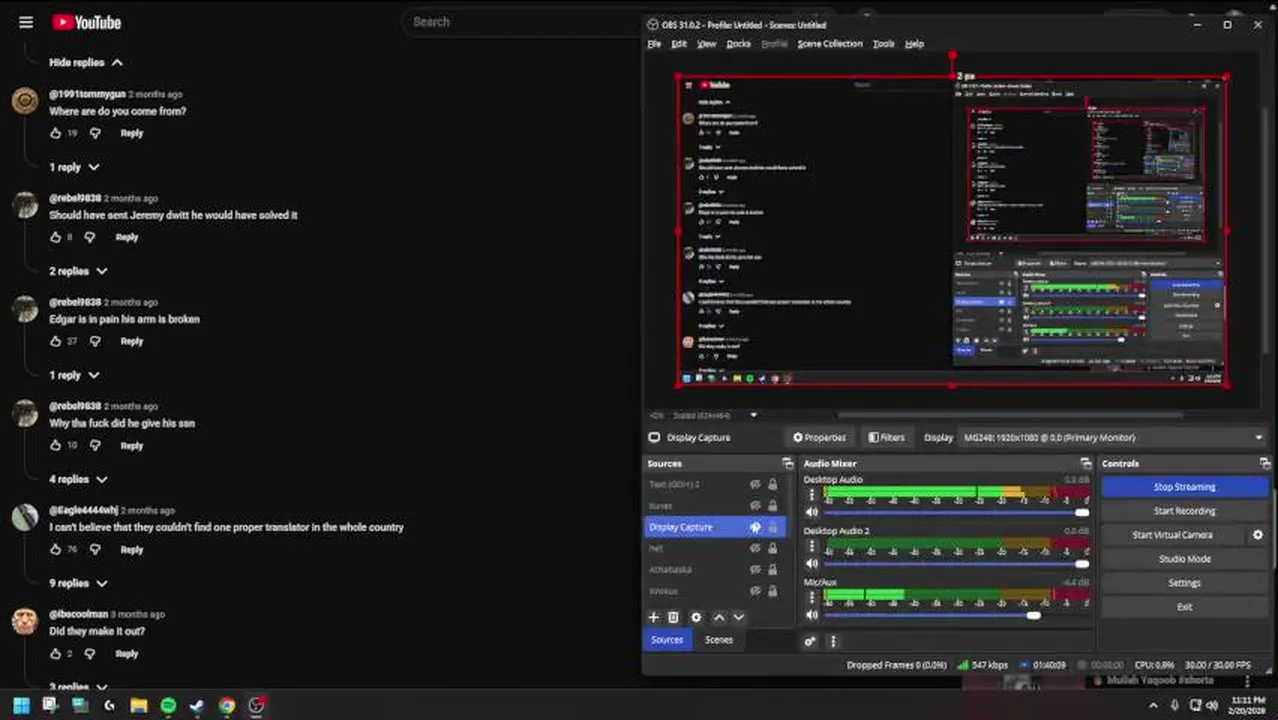Dislike comment by @1991tommygun
The width and height of the screenshot is (1278, 720).
coord(95,133)
